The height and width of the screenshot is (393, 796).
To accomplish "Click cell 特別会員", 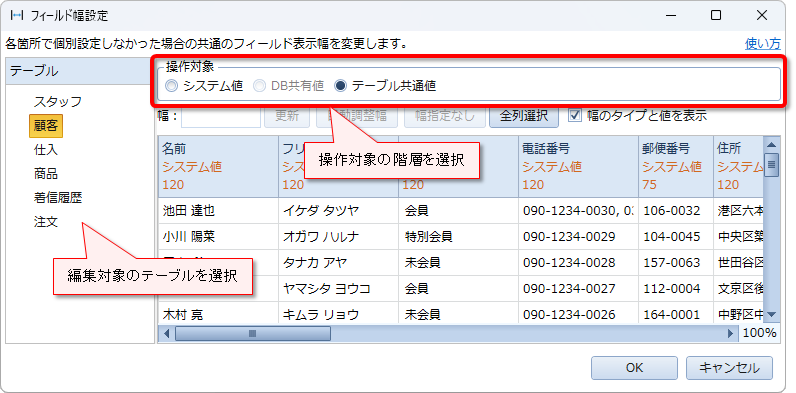I will tap(458, 237).
